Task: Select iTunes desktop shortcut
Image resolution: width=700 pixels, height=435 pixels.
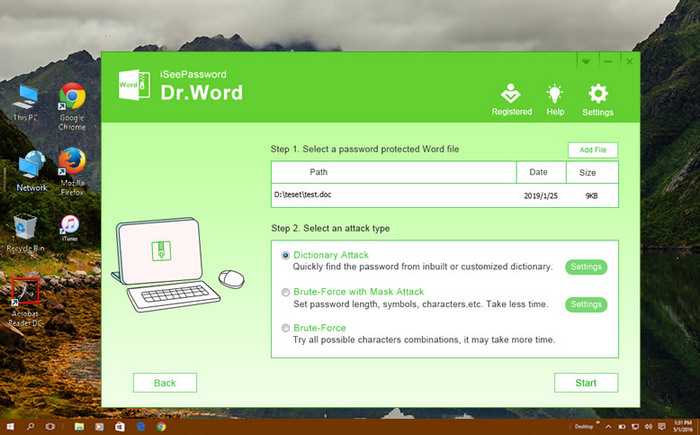Action: 70,228
